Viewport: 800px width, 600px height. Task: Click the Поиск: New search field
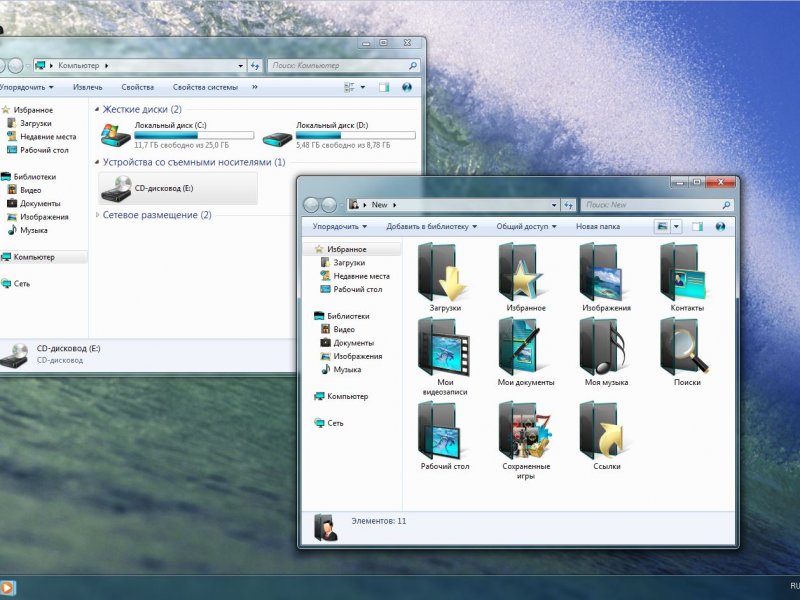657,205
